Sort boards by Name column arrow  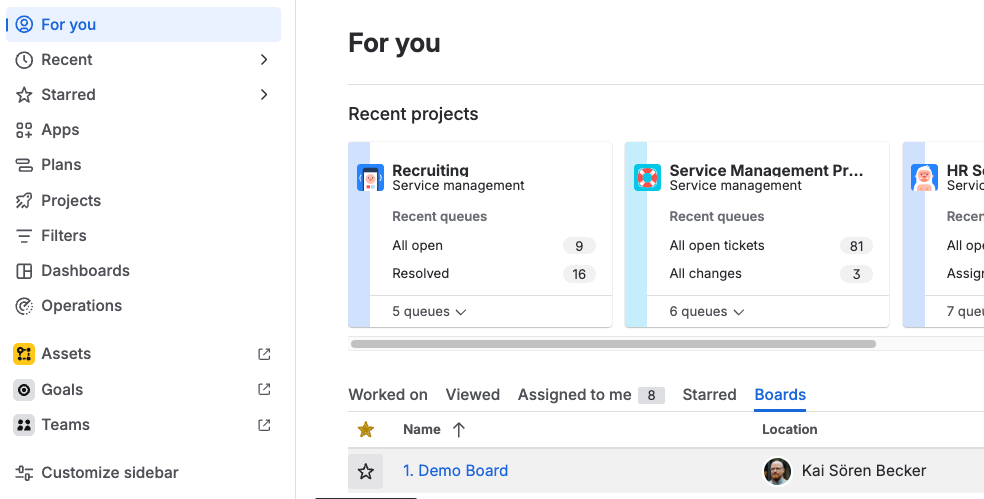coord(459,430)
